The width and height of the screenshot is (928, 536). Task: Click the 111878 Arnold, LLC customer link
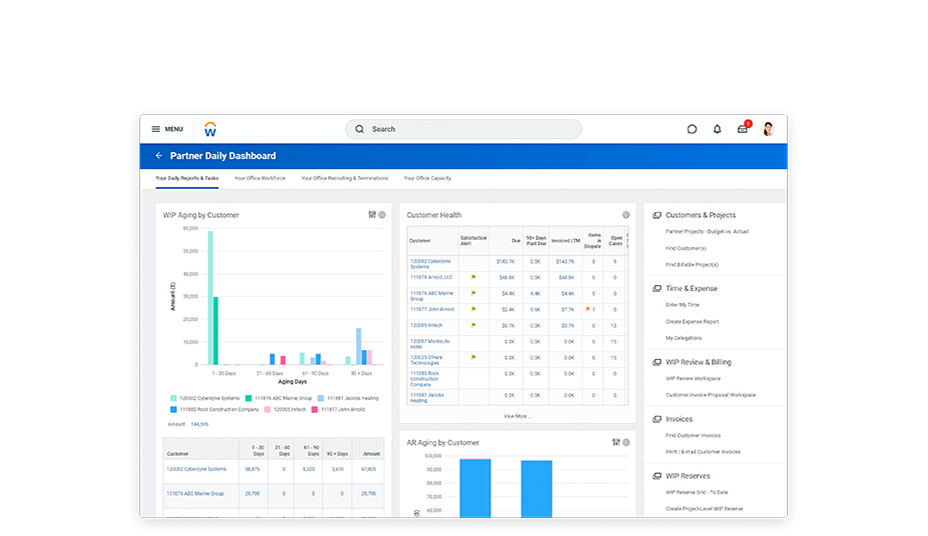click(x=431, y=277)
